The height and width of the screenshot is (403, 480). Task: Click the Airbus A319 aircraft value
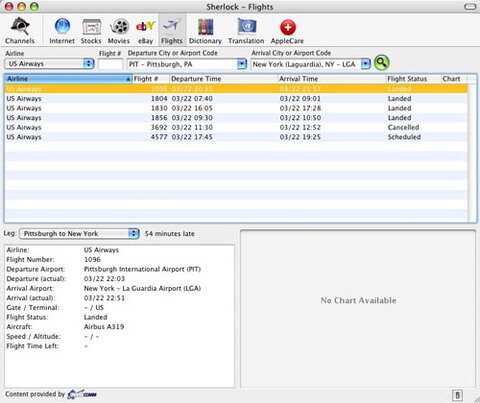(x=104, y=327)
